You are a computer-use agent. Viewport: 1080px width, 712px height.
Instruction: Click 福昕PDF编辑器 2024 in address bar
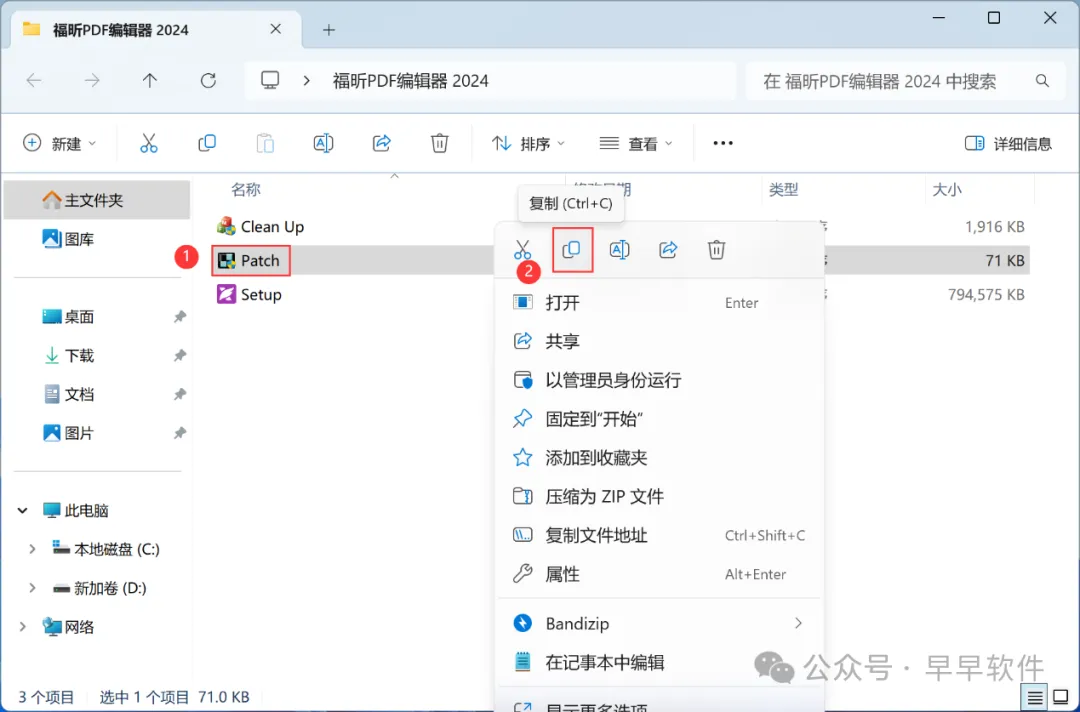click(x=411, y=81)
